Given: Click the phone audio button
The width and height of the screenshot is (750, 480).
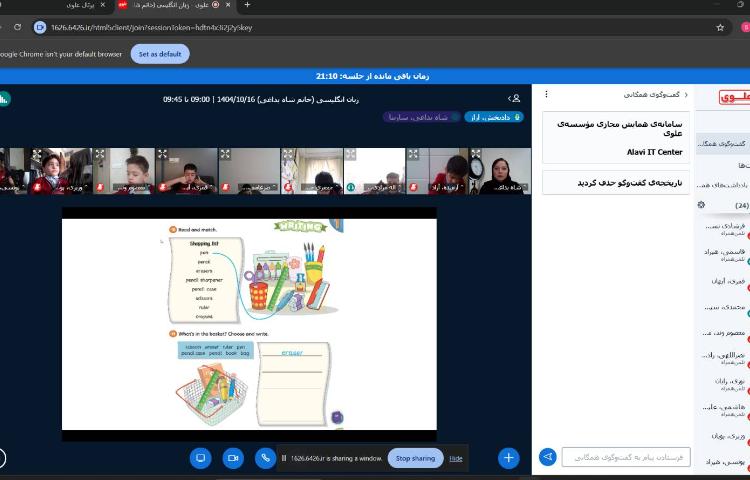Looking at the screenshot, I should (x=265, y=457).
